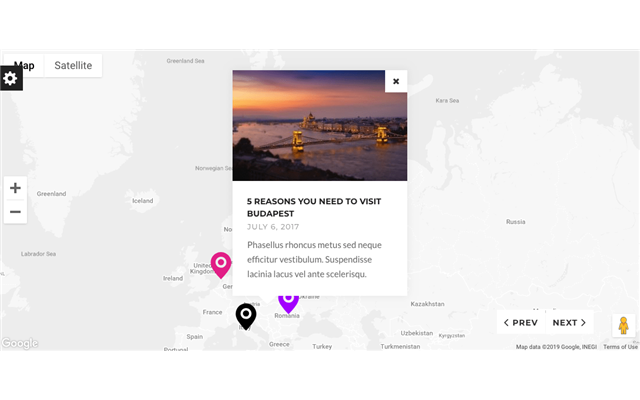This screenshot has width=640, height=400.
Task: Select the Street View pegman icon
Action: [x=623, y=326]
